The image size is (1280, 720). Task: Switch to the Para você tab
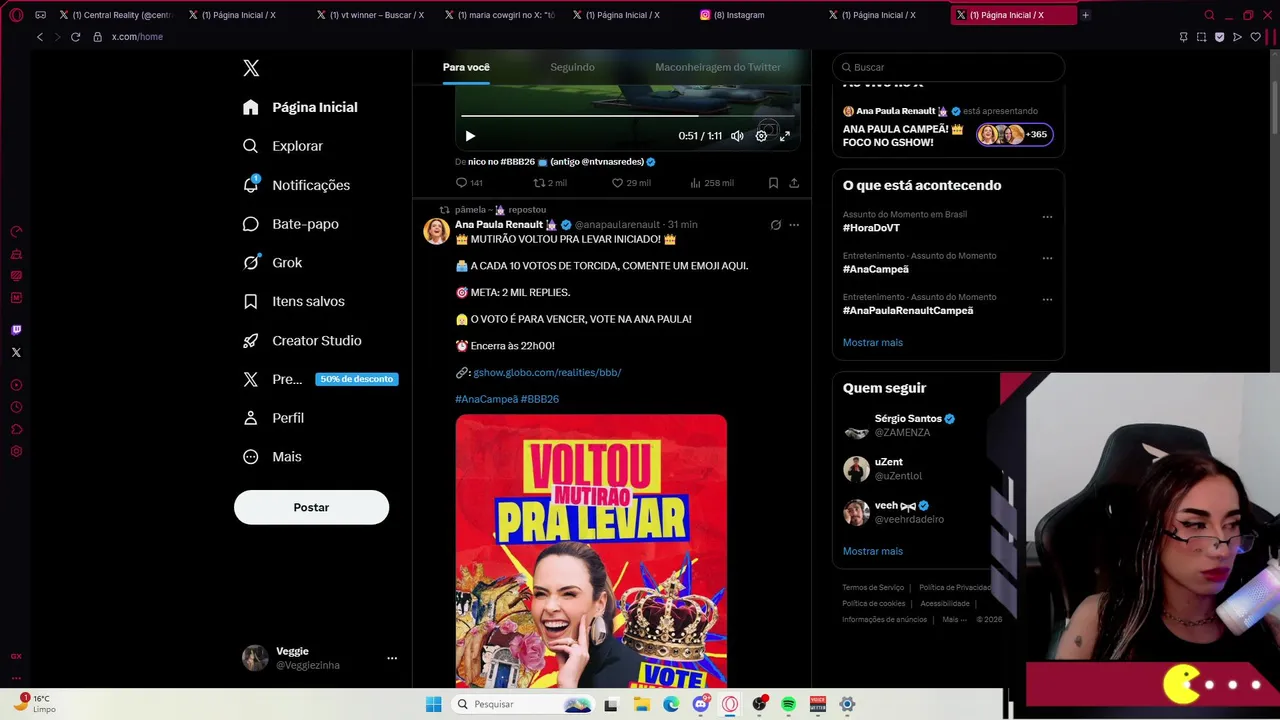466,67
